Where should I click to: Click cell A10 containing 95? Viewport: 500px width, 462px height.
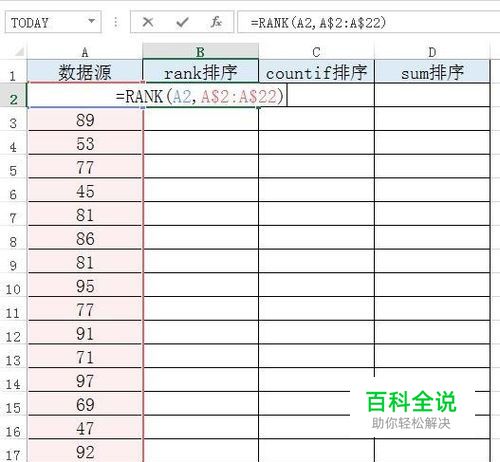pyautogui.click(x=85, y=285)
